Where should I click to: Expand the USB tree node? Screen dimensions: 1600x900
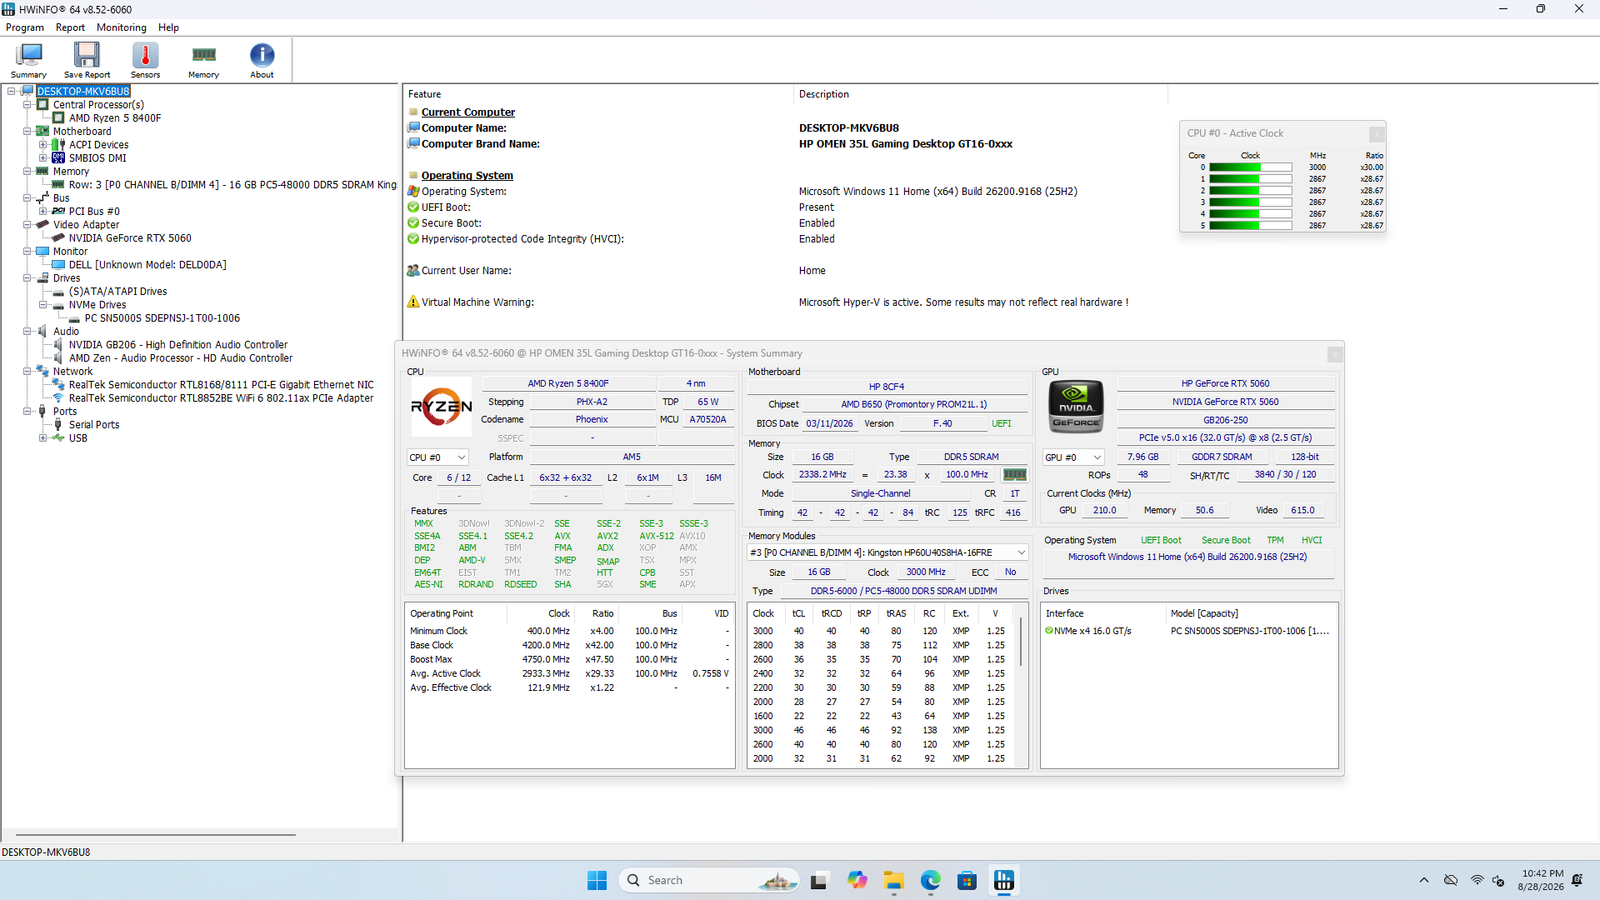pyautogui.click(x=43, y=438)
